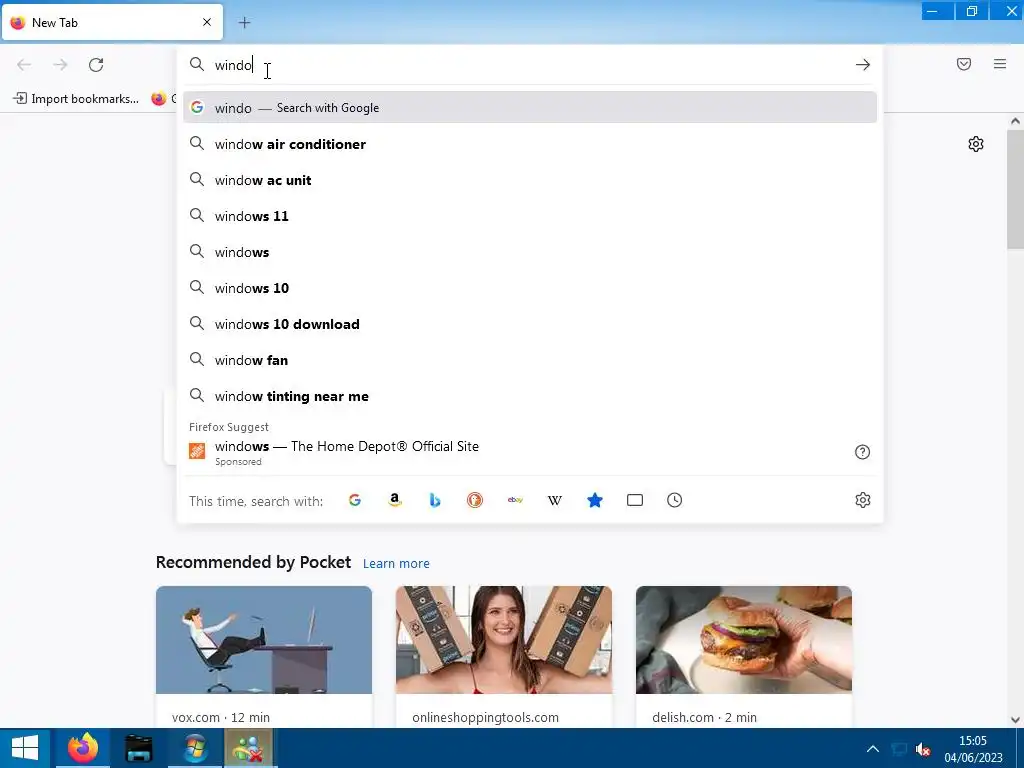This screenshot has width=1024, height=768.
Task: Open a new tab with plus button
Action: tap(244, 23)
